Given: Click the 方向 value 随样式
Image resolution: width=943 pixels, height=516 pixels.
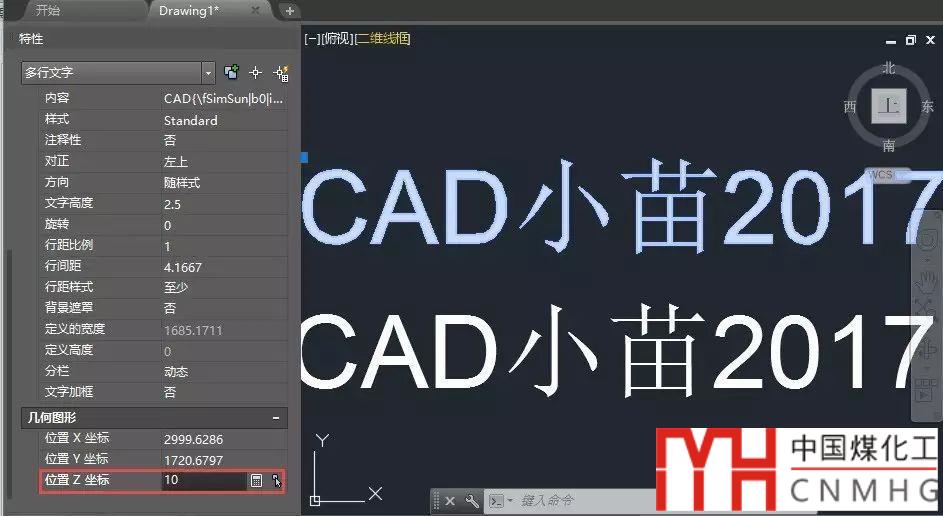Looking at the screenshot, I should pyautogui.click(x=182, y=183).
